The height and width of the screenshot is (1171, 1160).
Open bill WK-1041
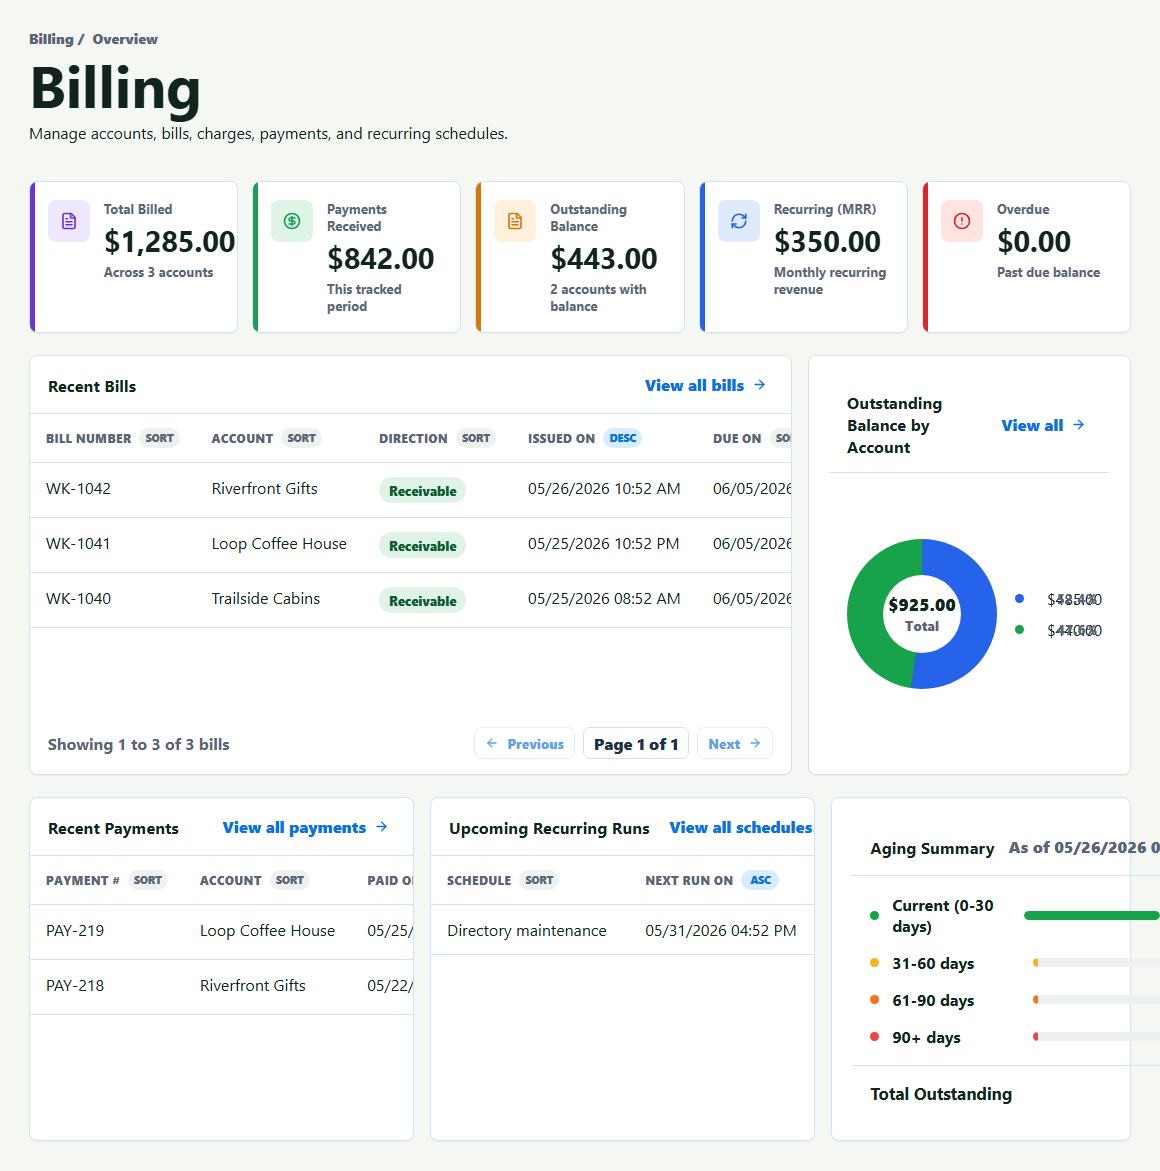(x=78, y=544)
